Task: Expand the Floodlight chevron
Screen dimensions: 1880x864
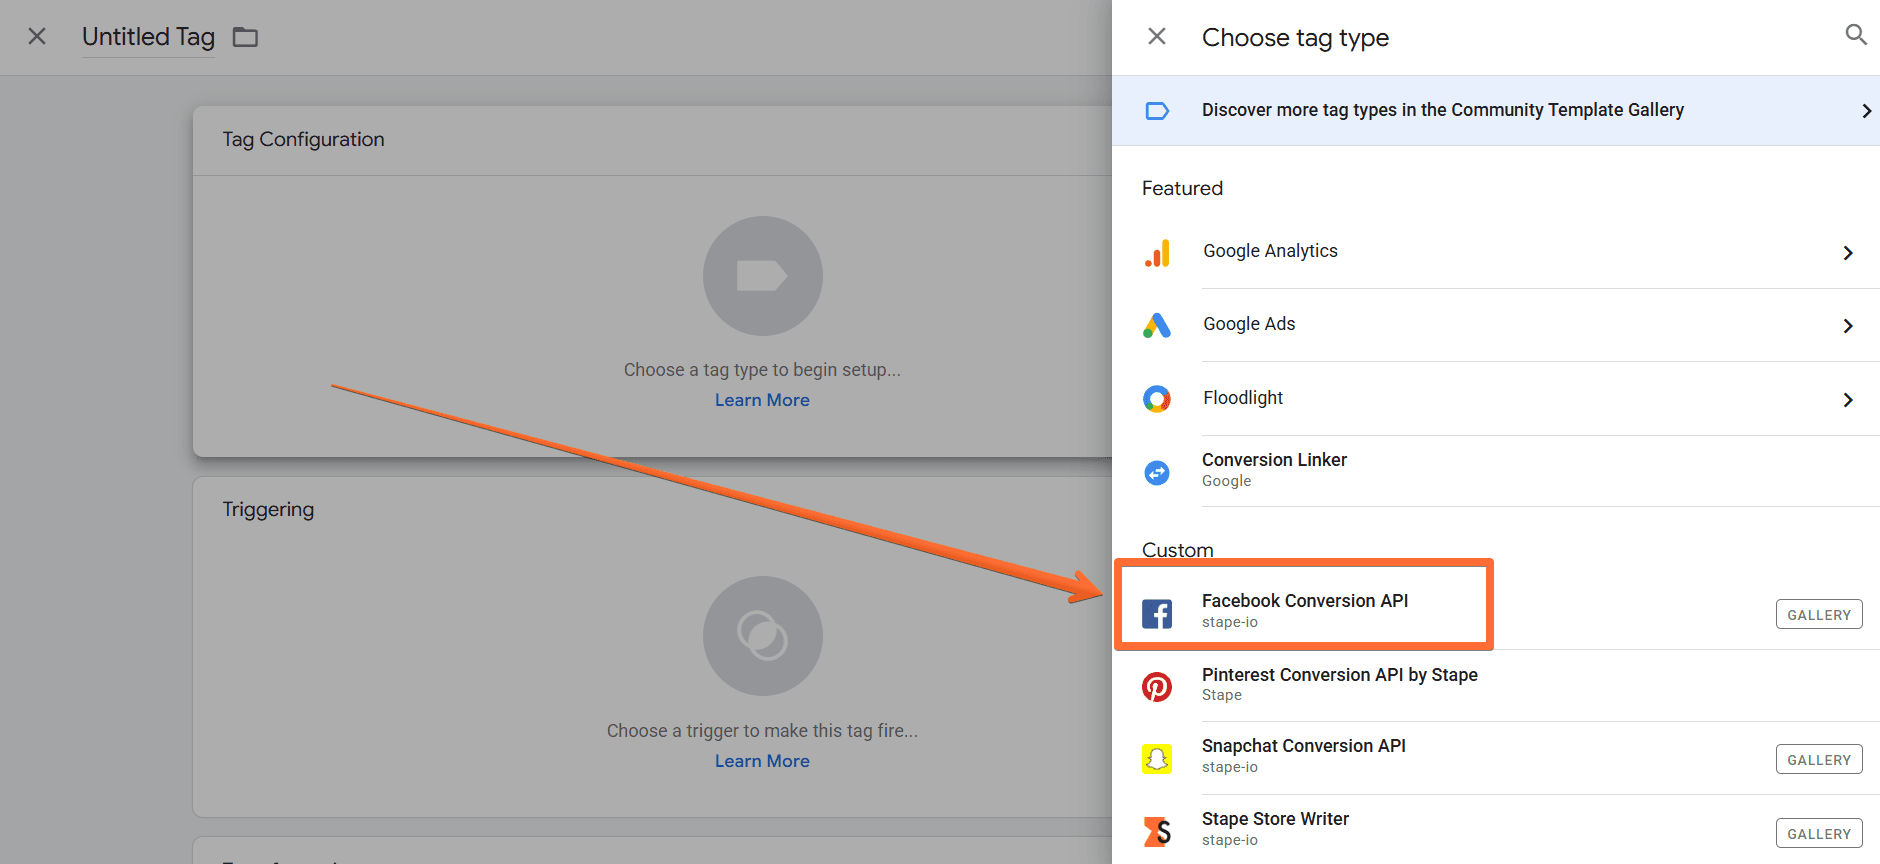Action: [x=1848, y=400]
